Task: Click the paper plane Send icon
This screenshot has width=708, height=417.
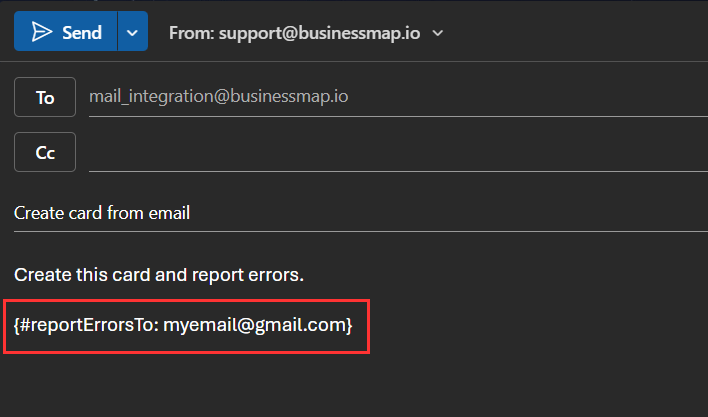Action: pyautogui.click(x=41, y=32)
